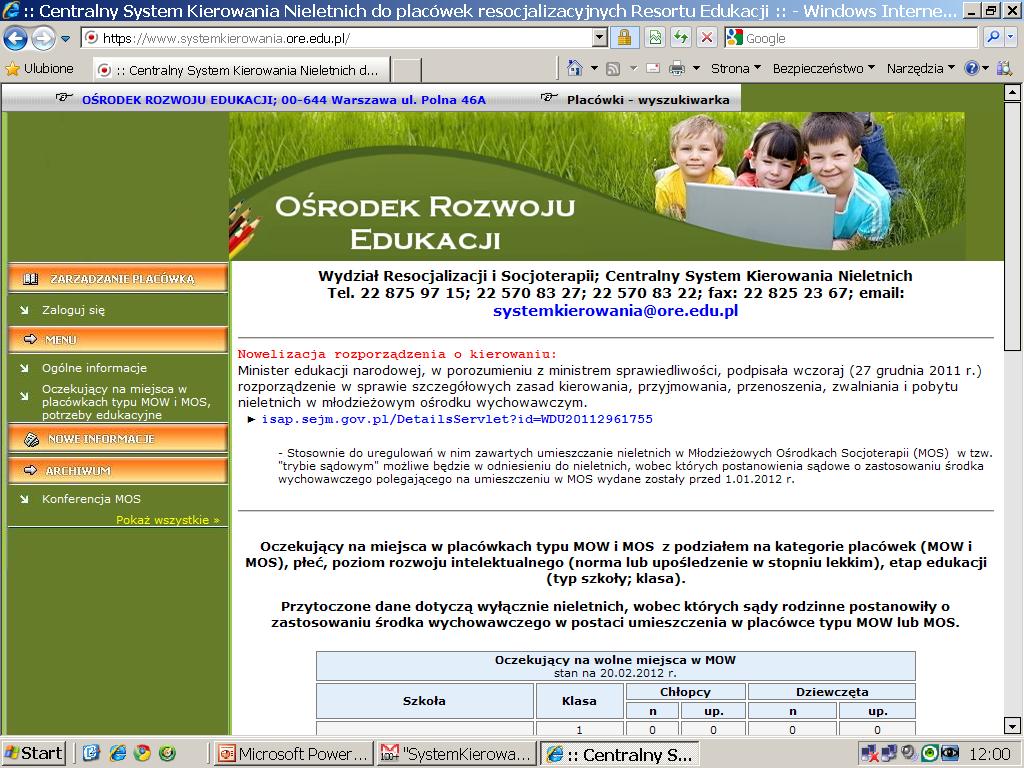This screenshot has height=768, width=1024.
Task: Click the green quick launch icon after Chrome
Action: (167, 754)
